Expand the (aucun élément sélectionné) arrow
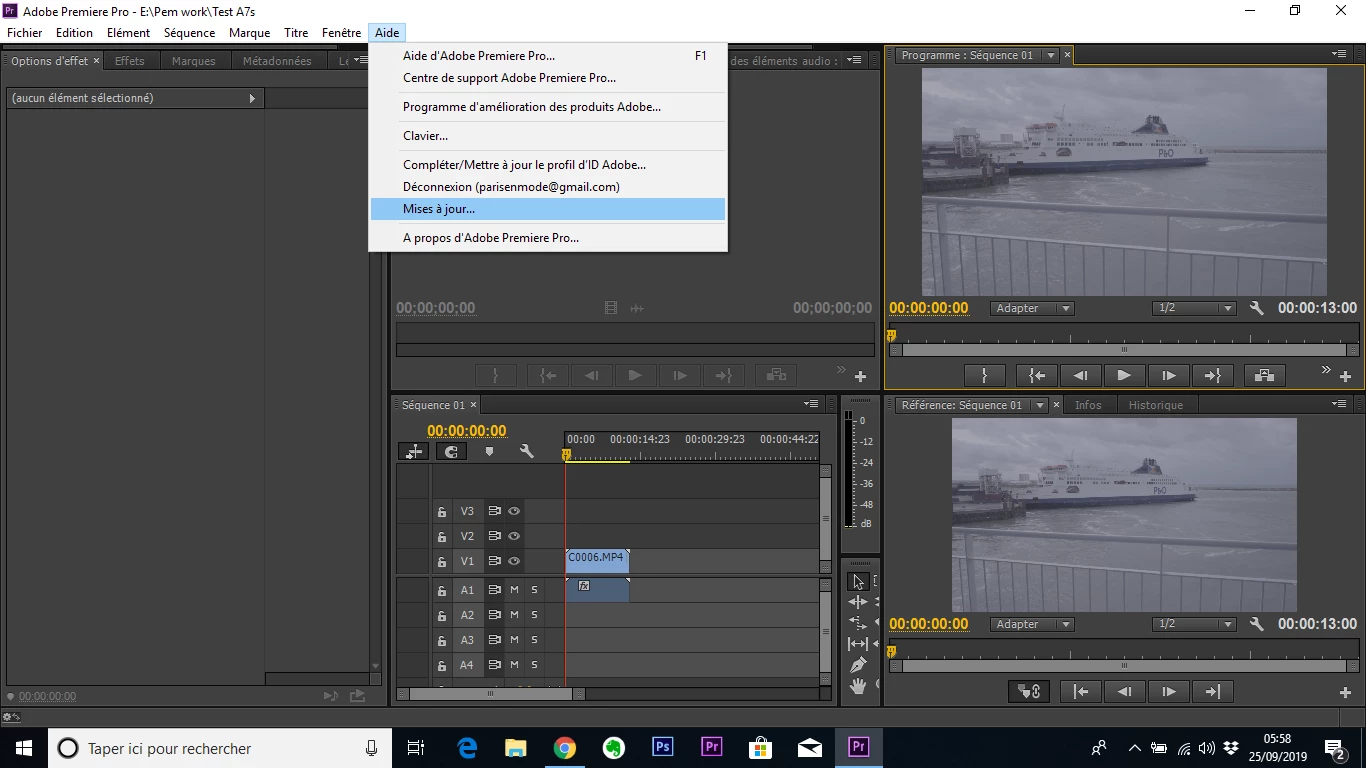Viewport: 1366px width, 768px height. pyautogui.click(x=252, y=98)
